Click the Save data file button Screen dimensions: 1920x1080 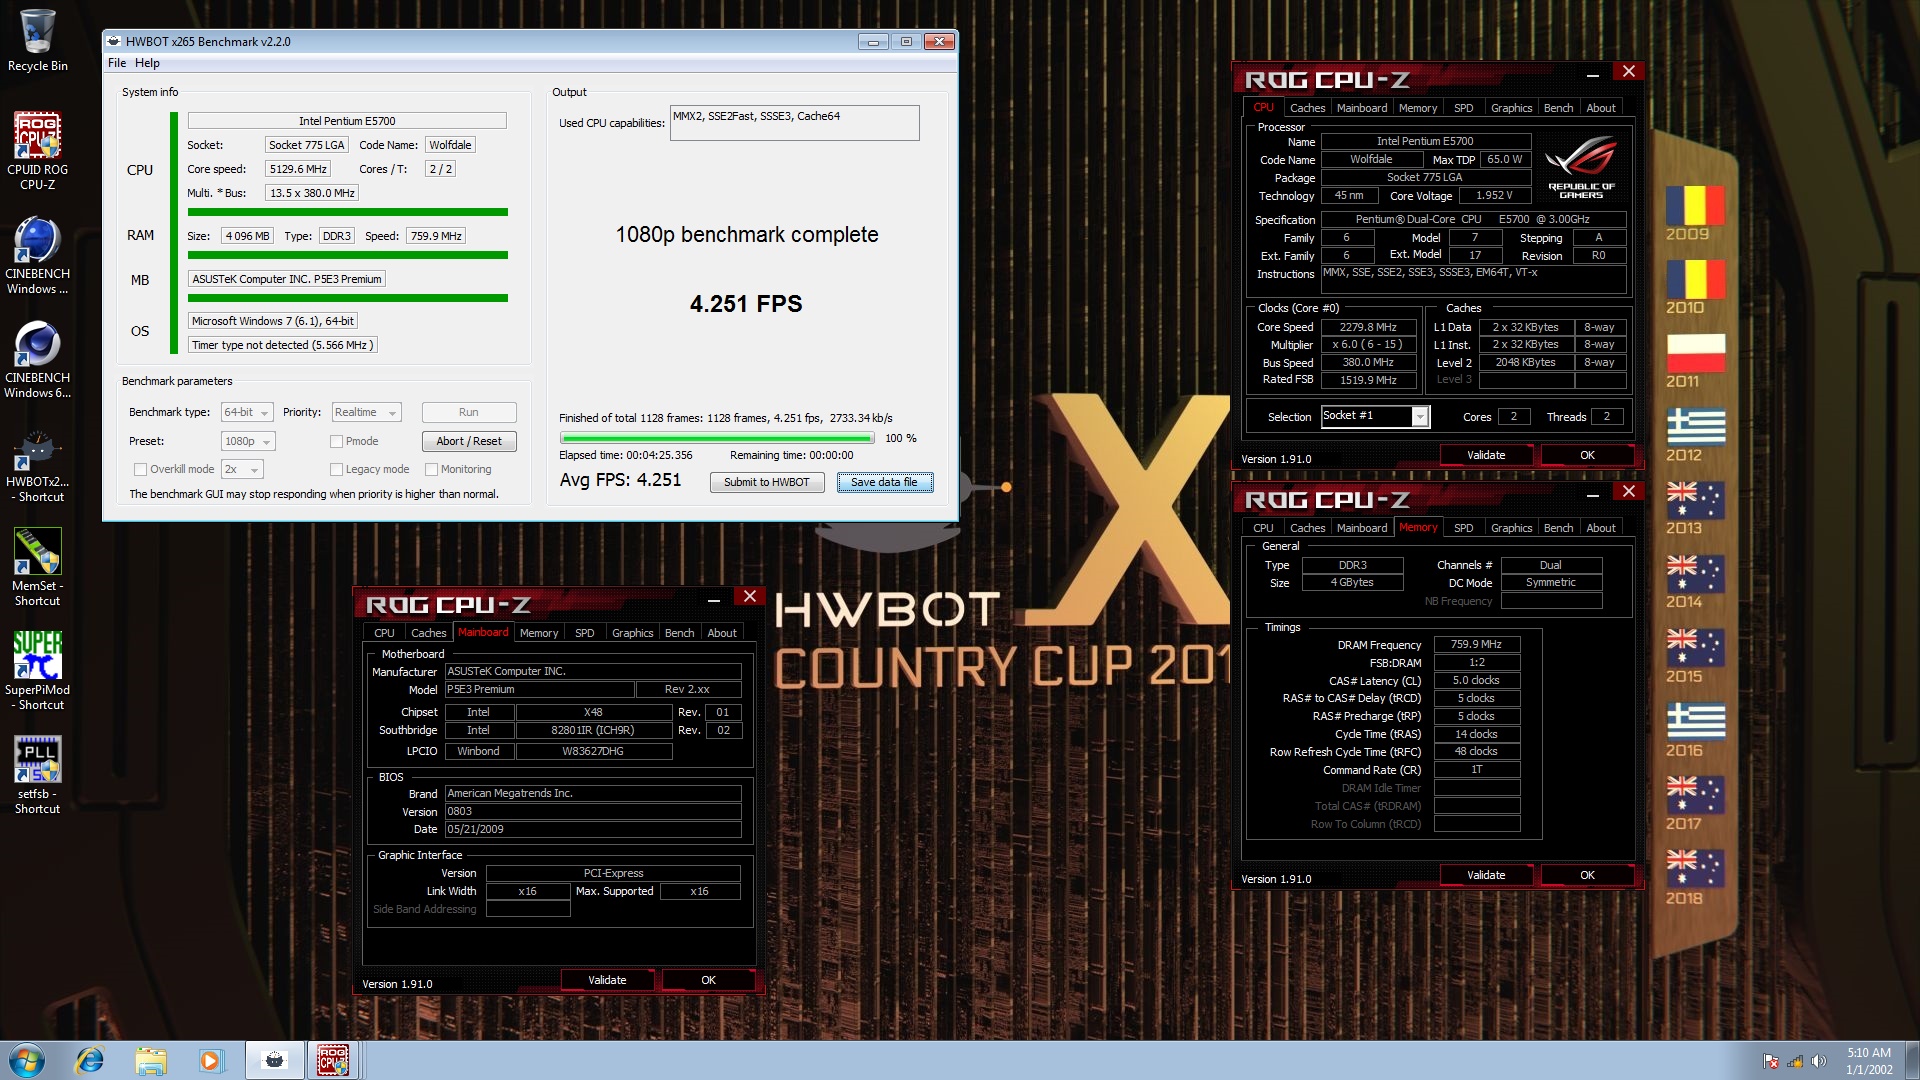click(x=884, y=482)
